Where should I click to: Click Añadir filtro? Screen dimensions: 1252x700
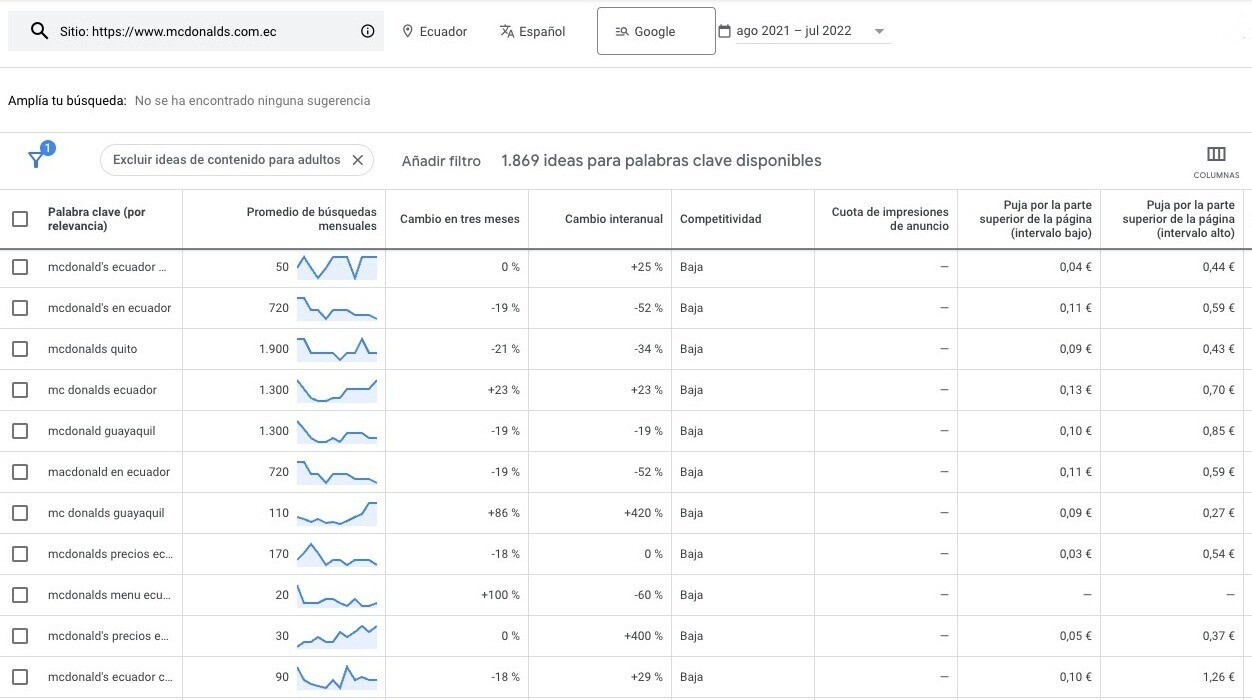coord(441,161)
